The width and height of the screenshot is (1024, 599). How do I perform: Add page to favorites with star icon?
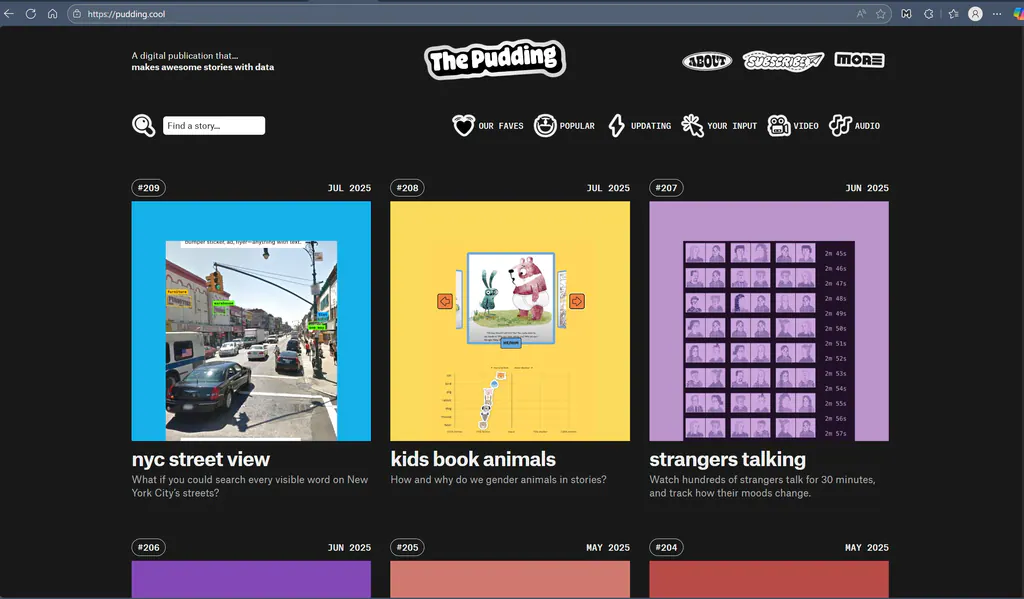click(881, 14)
